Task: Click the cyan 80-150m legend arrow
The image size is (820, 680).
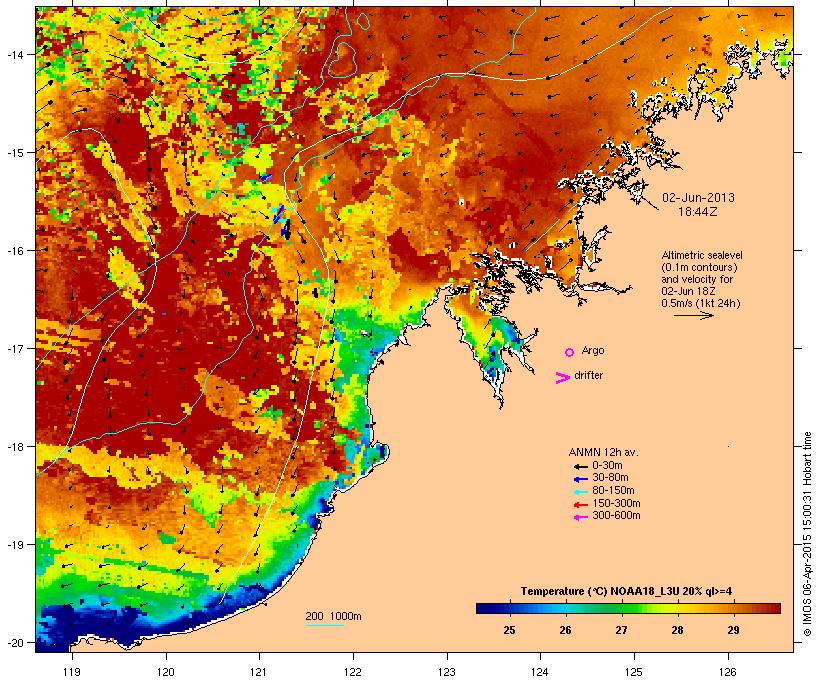Action: (580, 492)
